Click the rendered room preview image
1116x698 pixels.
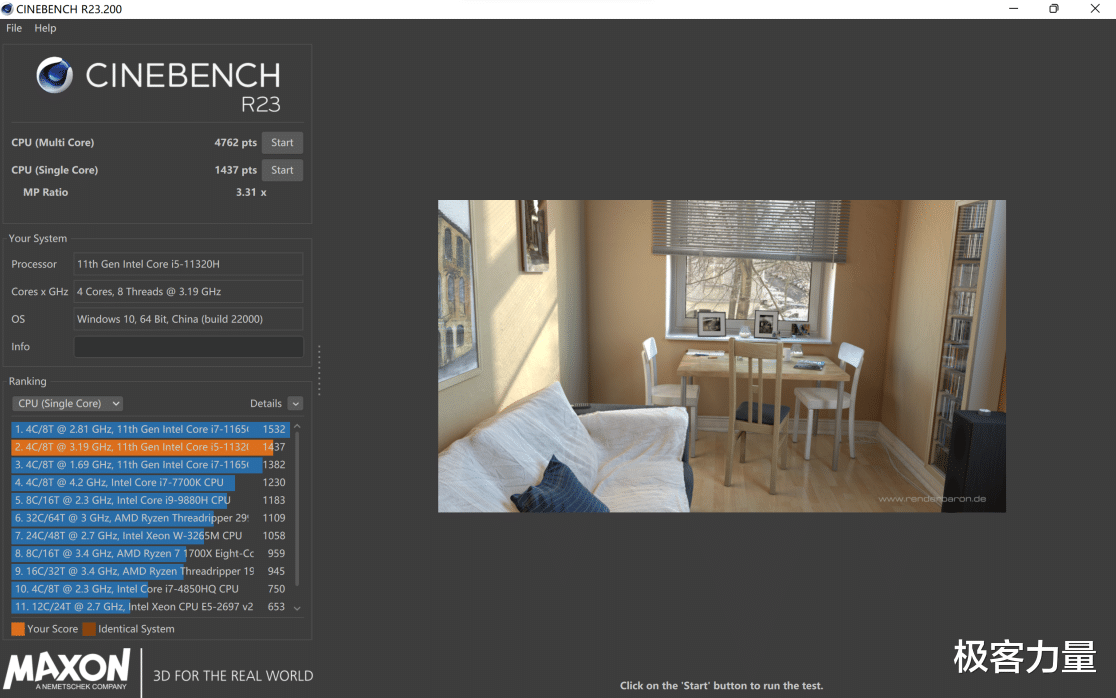point(722,356)
